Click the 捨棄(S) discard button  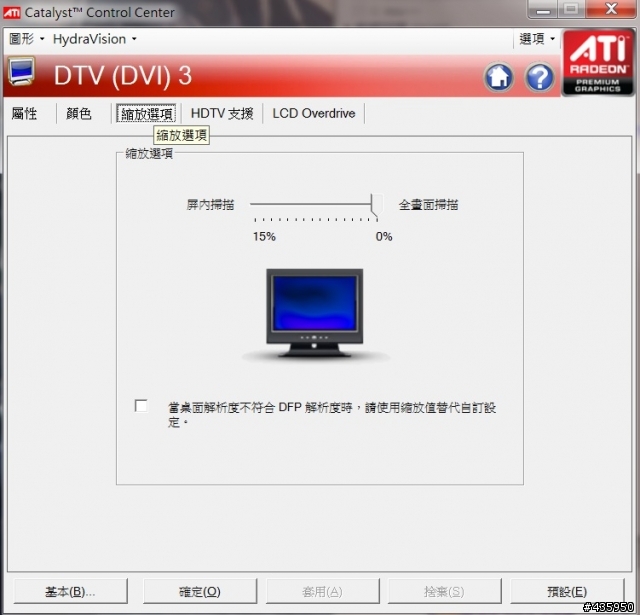click(x=444, y=591)
